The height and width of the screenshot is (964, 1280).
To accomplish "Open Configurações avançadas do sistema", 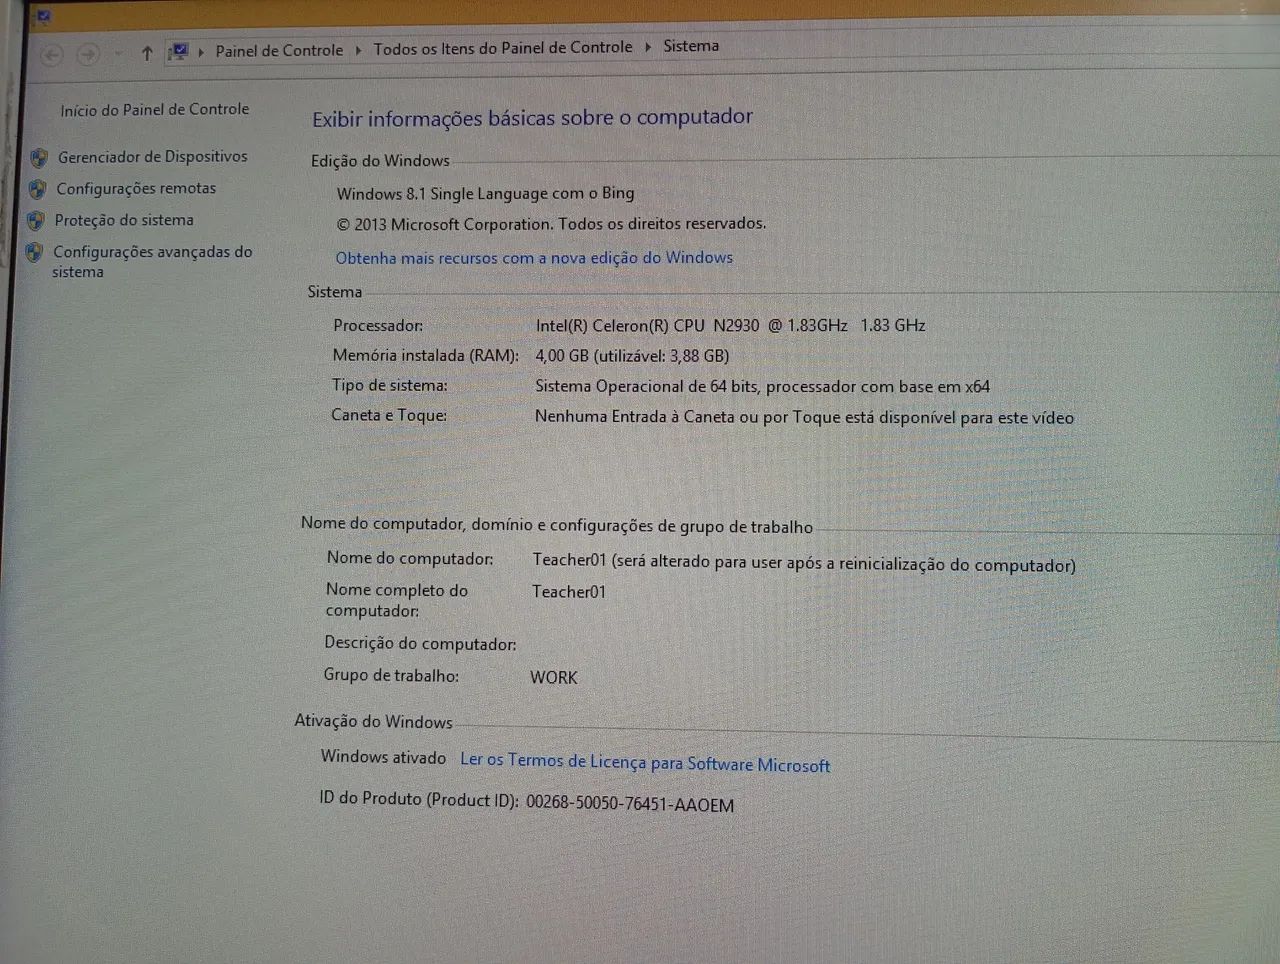I will pyautogui.click(x=152, y=262).
